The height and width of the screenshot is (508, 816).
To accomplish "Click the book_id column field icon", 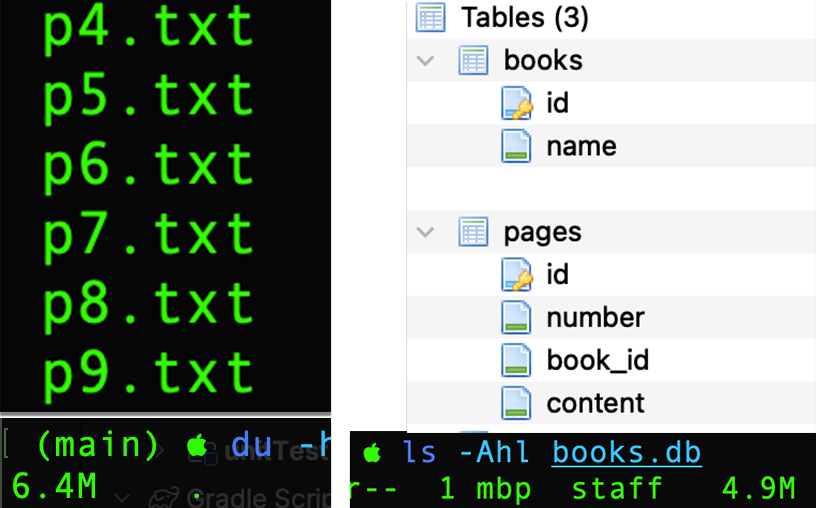I will (516, 361).
